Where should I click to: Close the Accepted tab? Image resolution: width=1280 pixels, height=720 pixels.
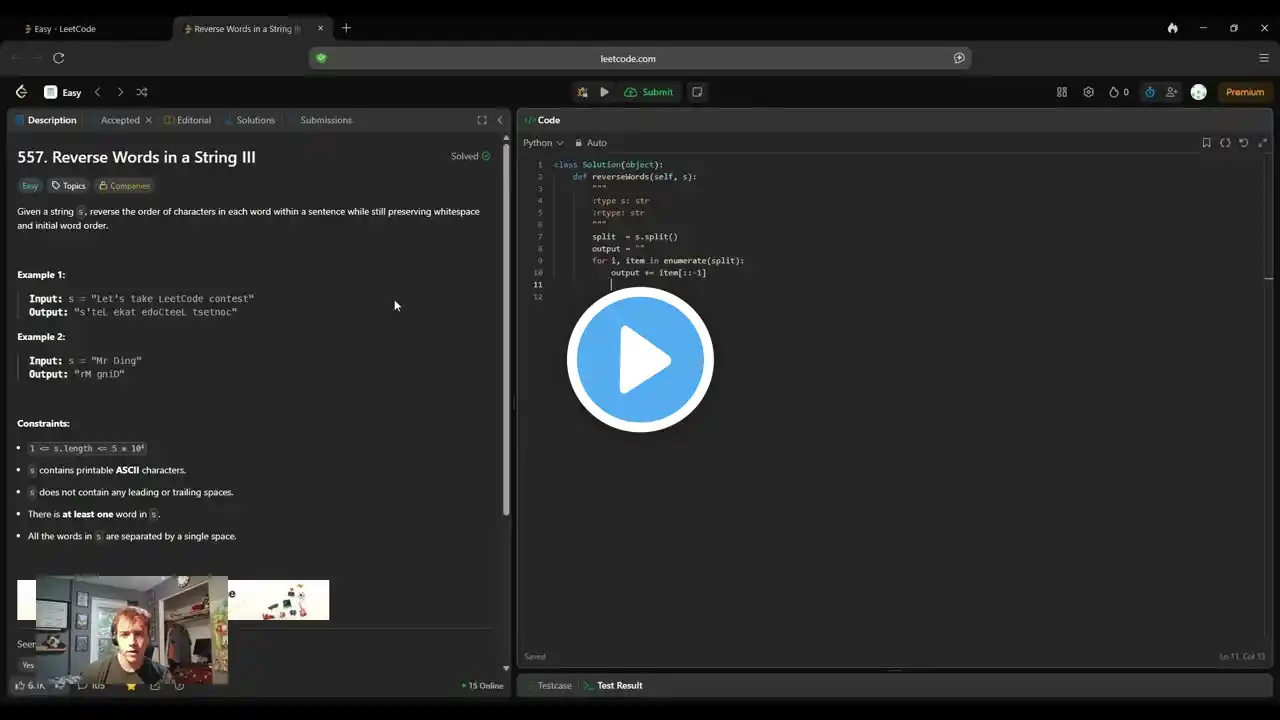pos(148,120)
